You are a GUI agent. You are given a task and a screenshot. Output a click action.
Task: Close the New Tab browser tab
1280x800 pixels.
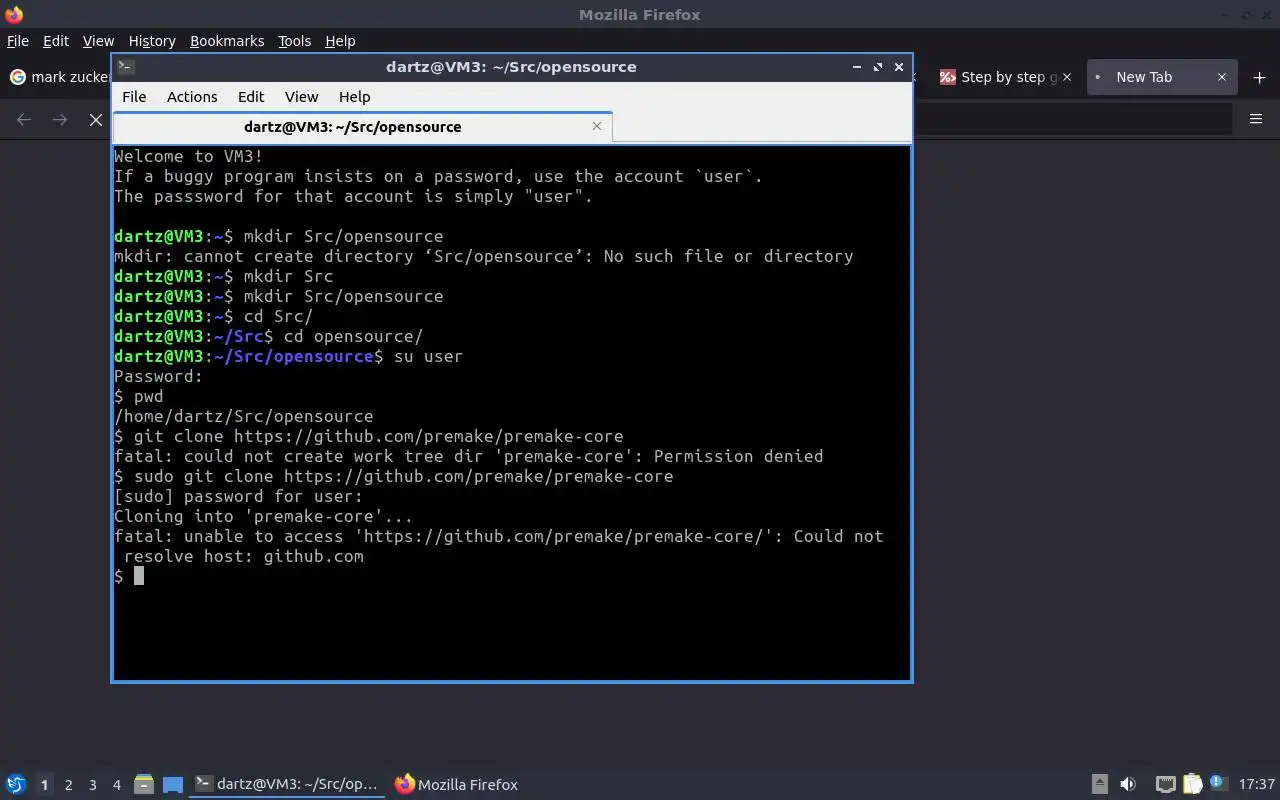(1221, 77)
